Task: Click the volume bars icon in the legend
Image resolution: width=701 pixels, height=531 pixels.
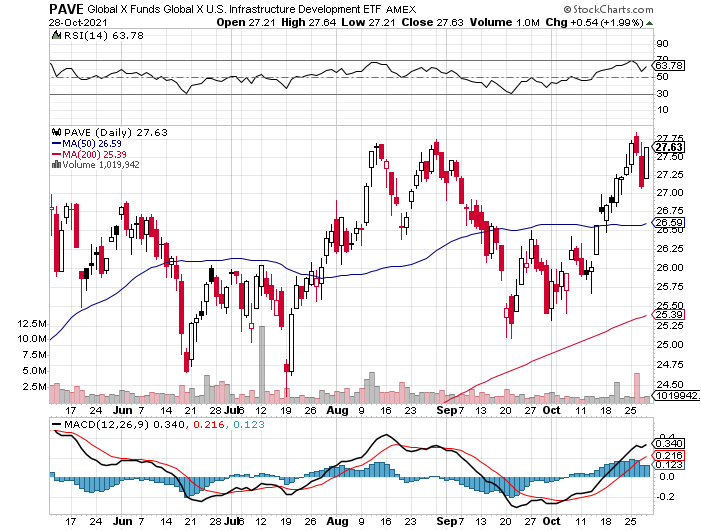Action: [x=56, y=164]
